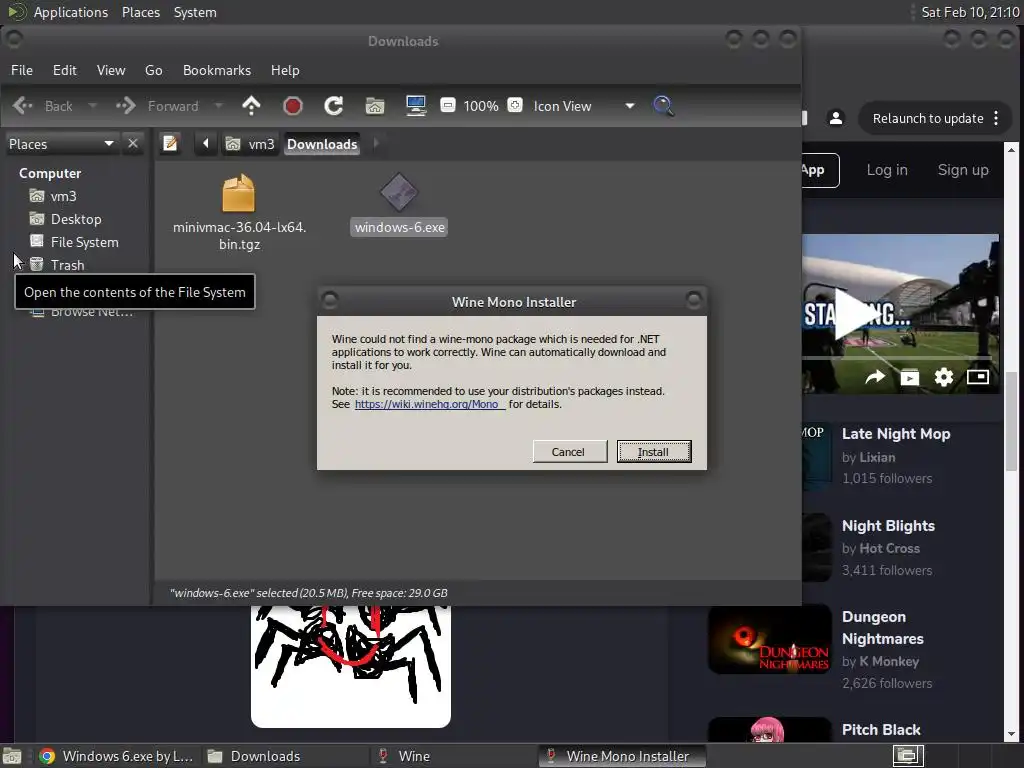This screenshot has height=768, width=1024.
Task: Open Late Night Mop game link
Action: [896, 434]
